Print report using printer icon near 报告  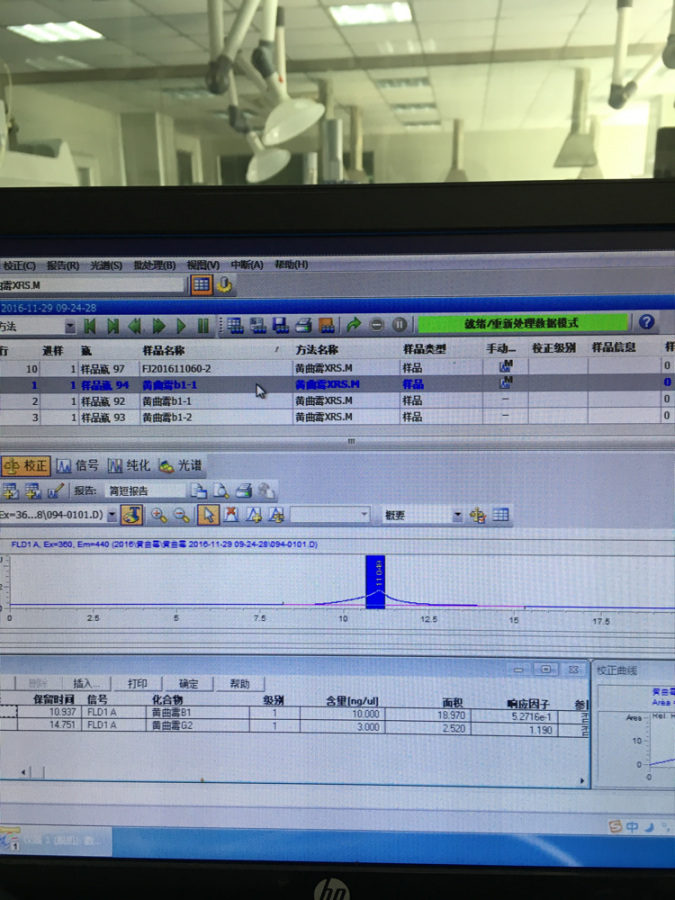pyautogui.click(x=243, y=491)
